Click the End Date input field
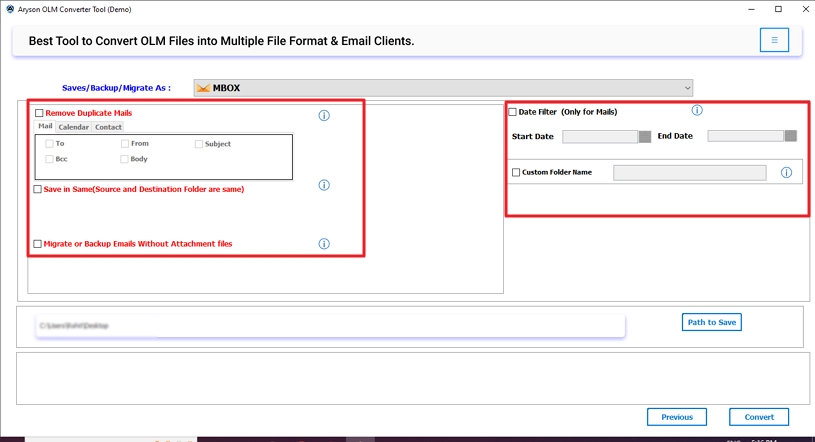 746,136
